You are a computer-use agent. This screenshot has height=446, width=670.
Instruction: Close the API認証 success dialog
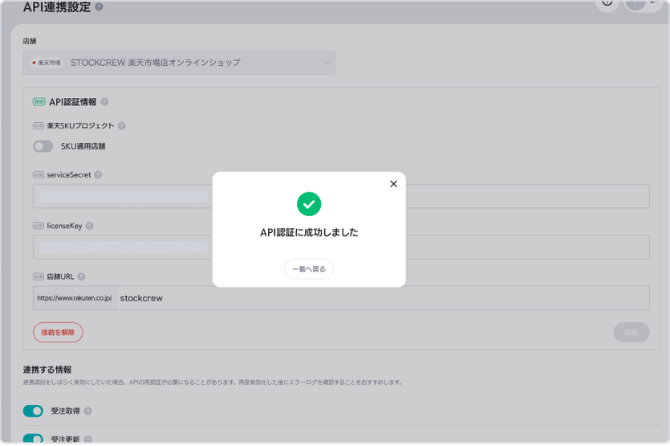[393, 184]
